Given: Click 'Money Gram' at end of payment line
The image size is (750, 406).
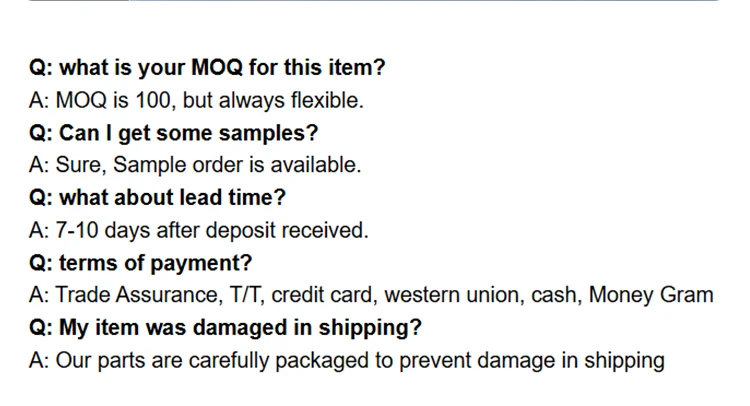Looking at the screenshot, I should pyautogui.click(x=651, y=295).
